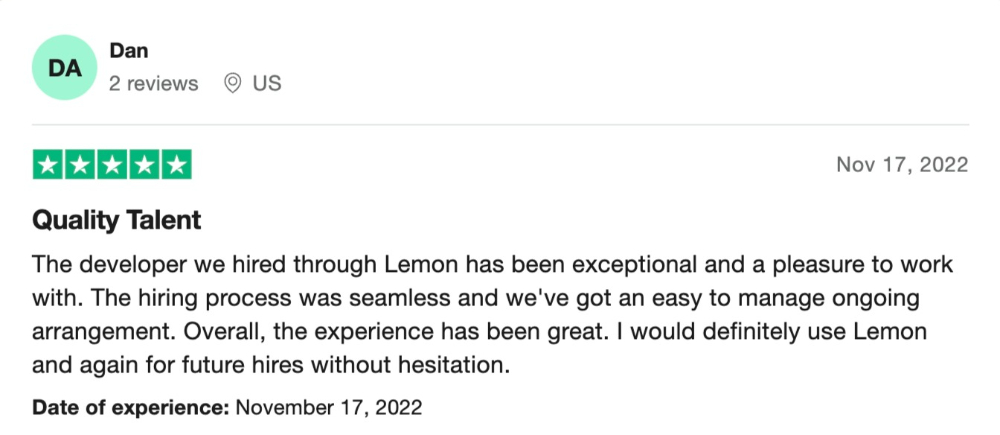Image resolution: width=1000 pixels, height=435 pixels.
Task: Click the 'Date of experience:' label
Action: (x=131, y=407)
